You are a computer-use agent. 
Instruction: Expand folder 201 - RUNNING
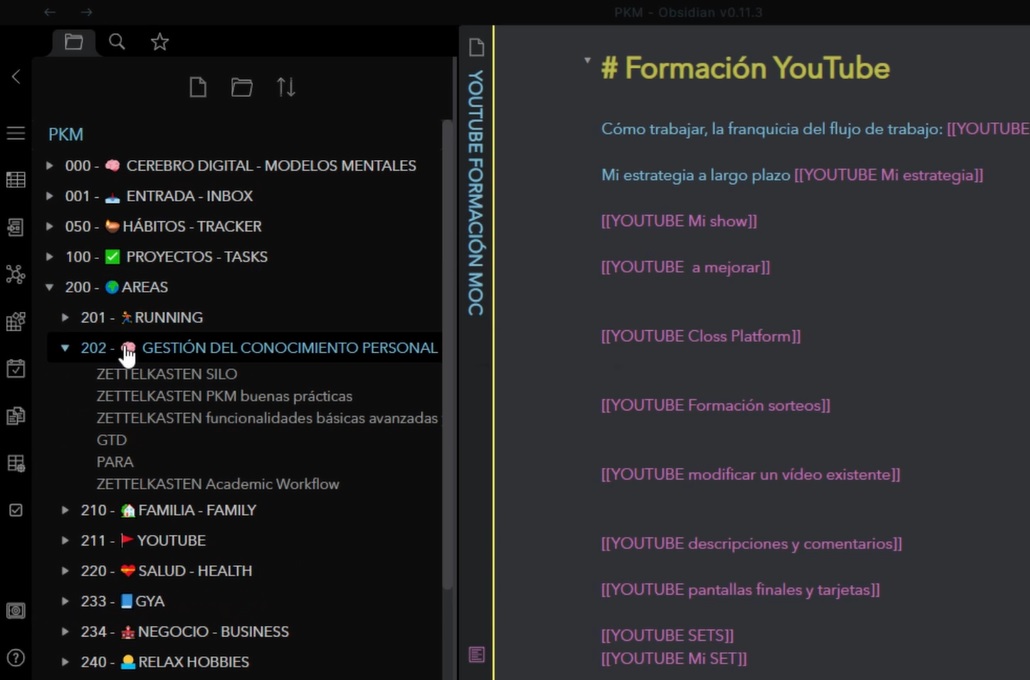point(66,317)
